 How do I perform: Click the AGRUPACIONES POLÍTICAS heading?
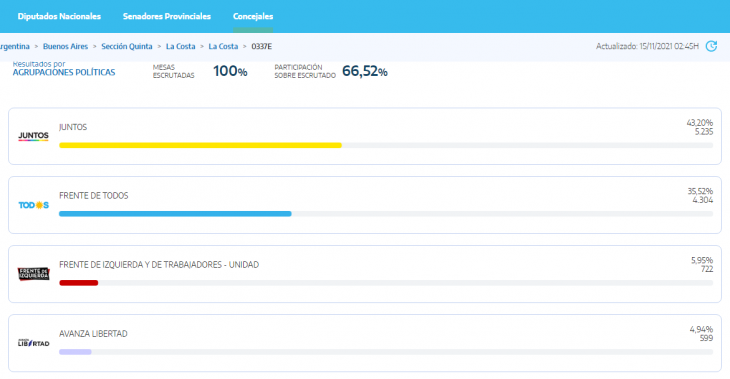pos(64,73)
